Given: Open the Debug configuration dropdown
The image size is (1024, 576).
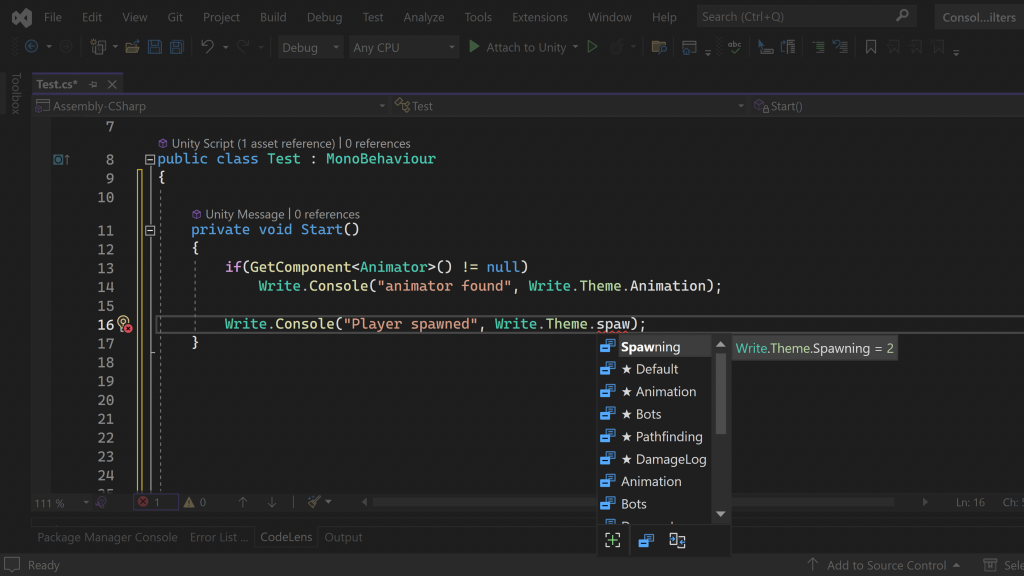Looking at the screenshot, I should pyautogui.click(x=310, y=47).
